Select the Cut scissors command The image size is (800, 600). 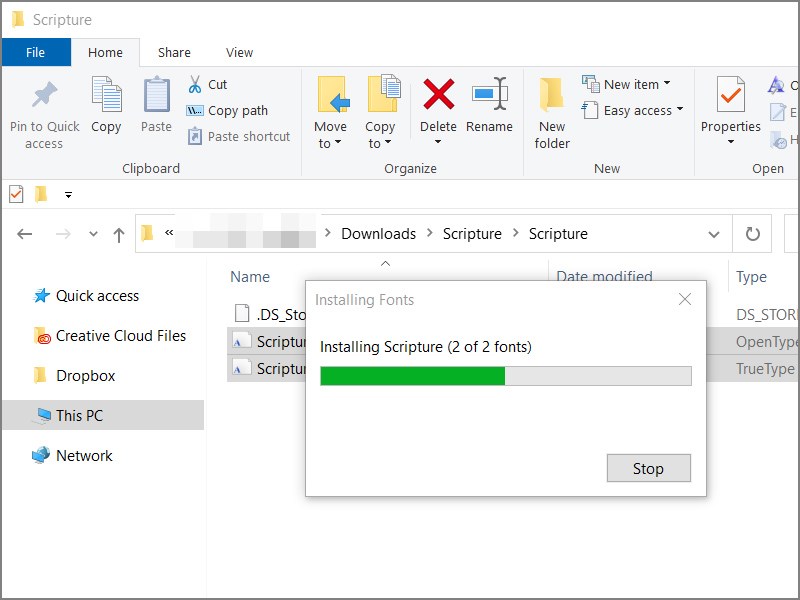pos(208,84)
